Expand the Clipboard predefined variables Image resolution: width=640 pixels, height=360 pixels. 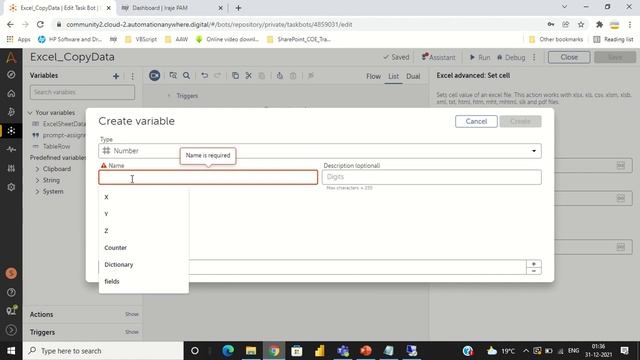click(37, 169)
